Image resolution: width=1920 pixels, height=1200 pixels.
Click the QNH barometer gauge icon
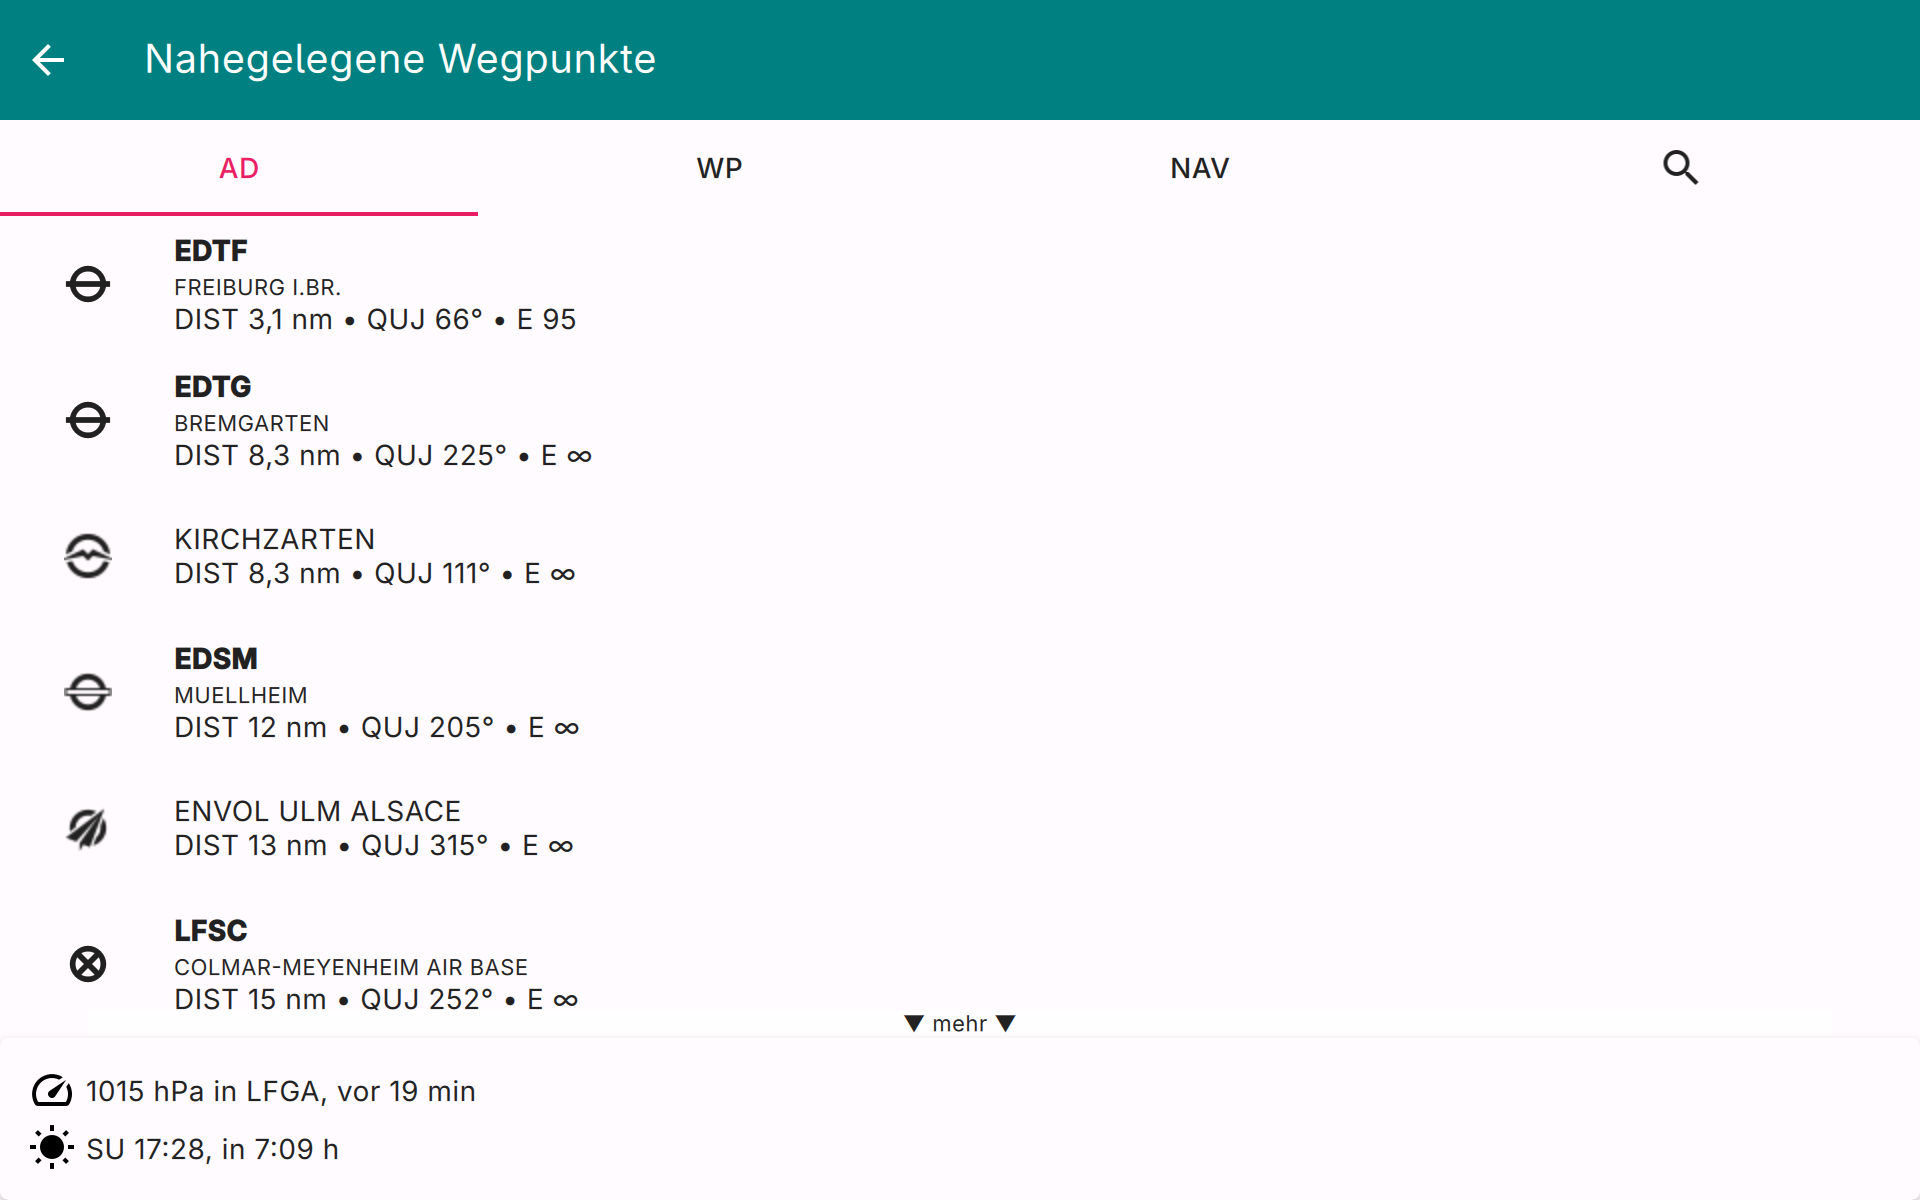click(x=52, y=1091)
